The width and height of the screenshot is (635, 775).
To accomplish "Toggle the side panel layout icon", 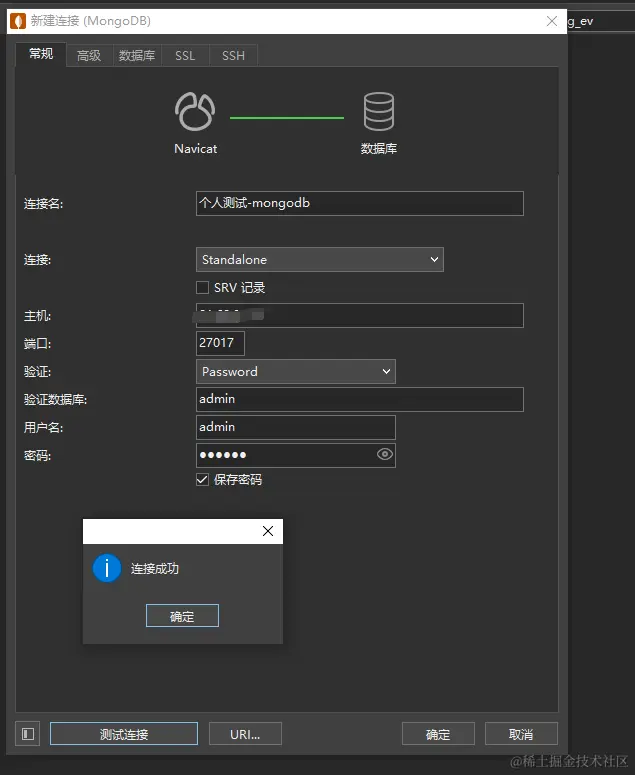I will pyautogui.click(x=28, y=734).
